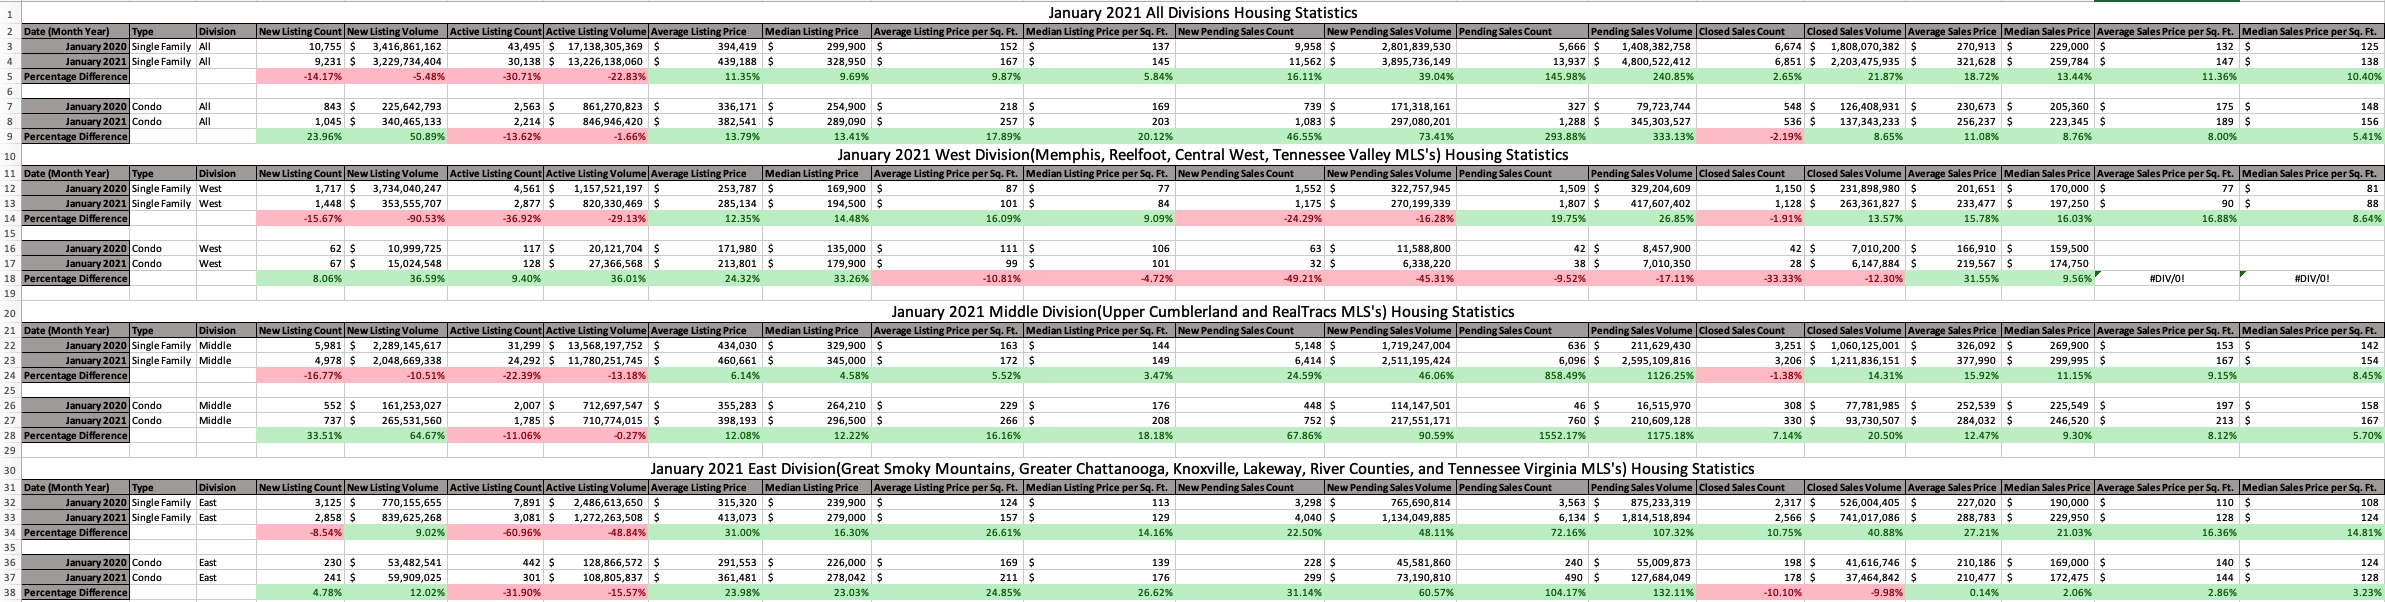
Task: Click 'Median Sales Price per Sq. Ft.' header, row 11
Action: pyautogui.click(x=2312, y=174)
